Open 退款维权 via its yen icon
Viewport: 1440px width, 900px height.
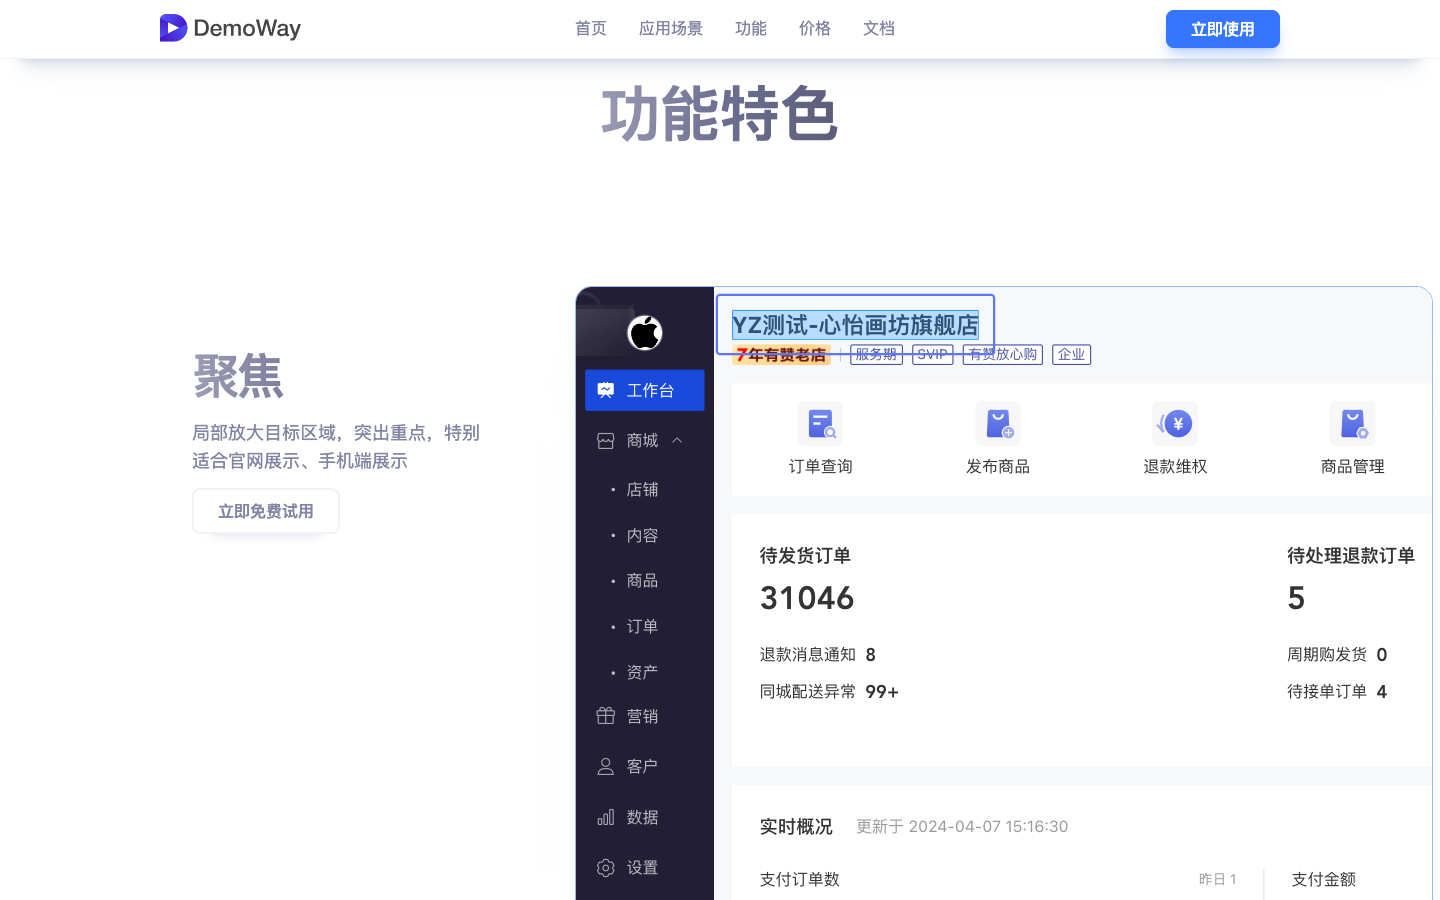pos(1174,423)
